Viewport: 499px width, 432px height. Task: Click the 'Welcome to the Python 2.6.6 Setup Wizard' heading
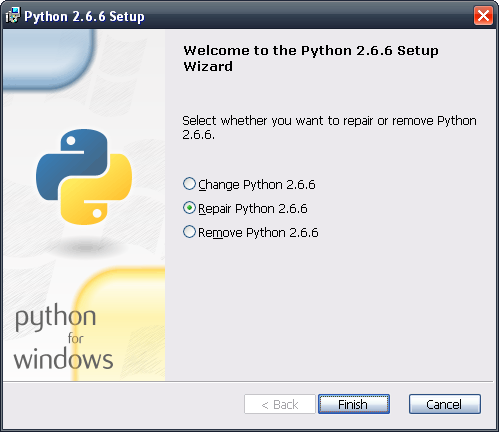tap(311, 58)
